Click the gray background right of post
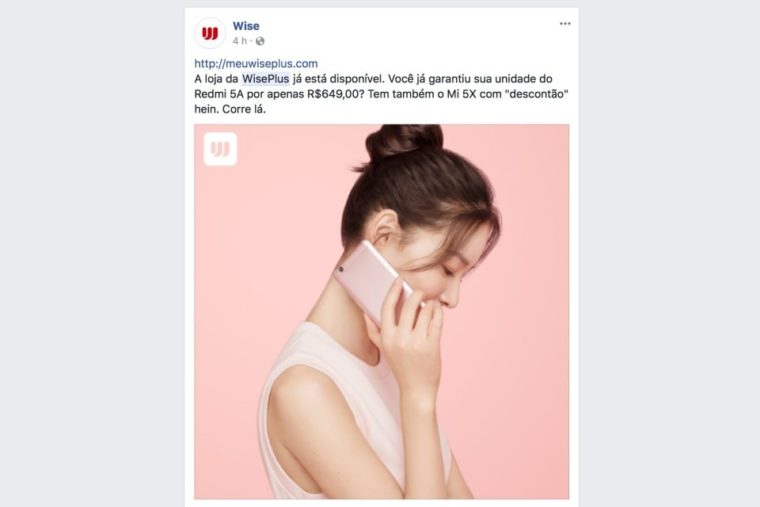The image size is (760, 507). (x=669, y=254)
